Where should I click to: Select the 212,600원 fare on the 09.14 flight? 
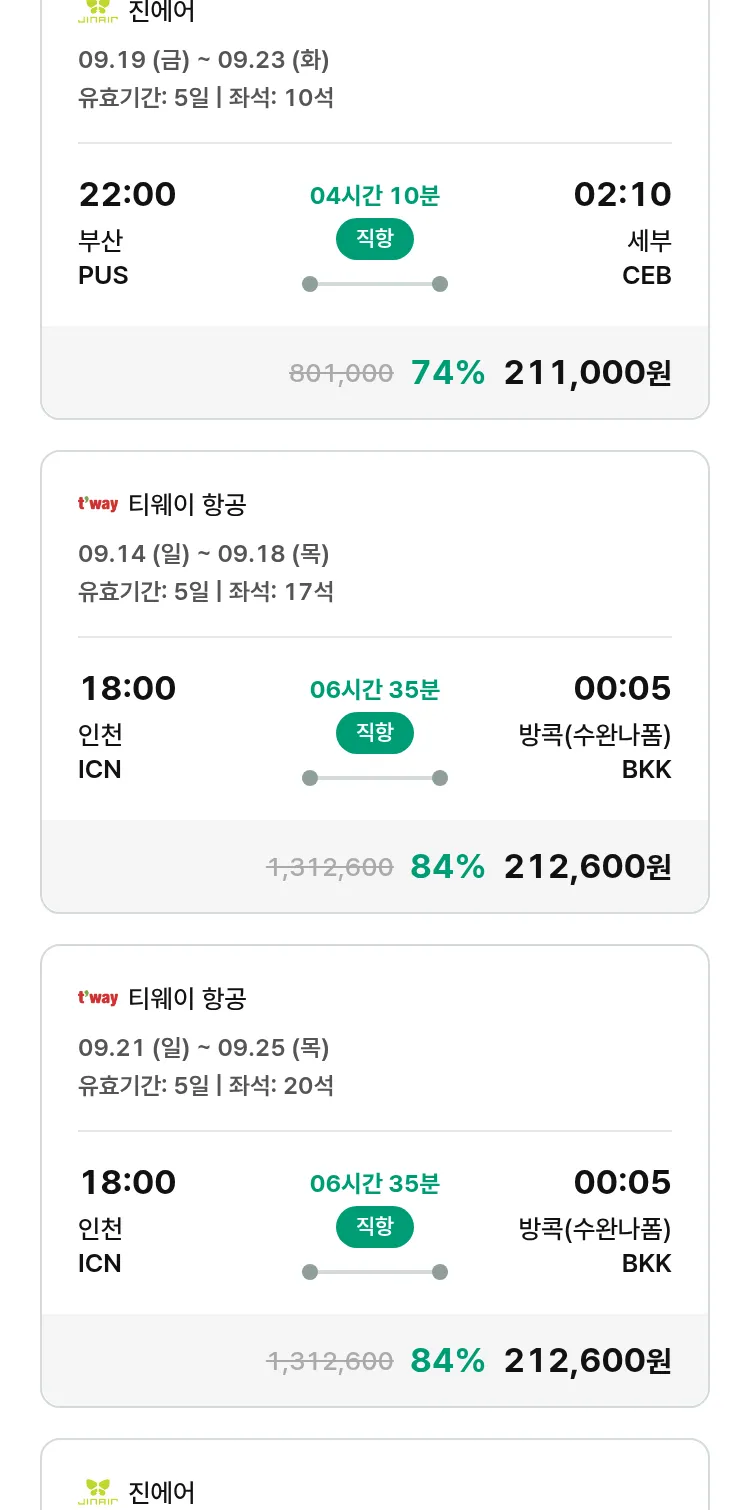(x=587, y=867)
